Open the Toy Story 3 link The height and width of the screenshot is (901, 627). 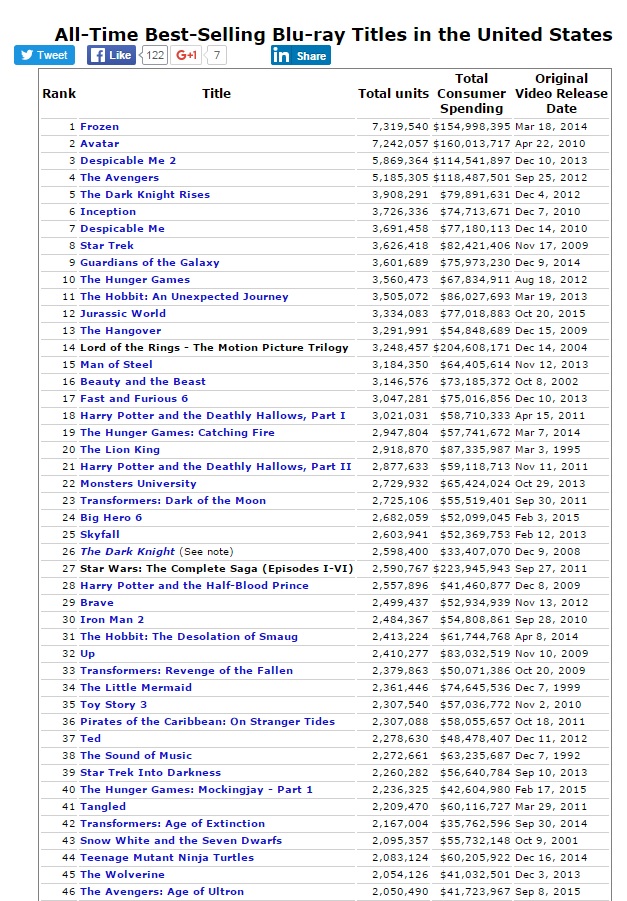point(114,704)
